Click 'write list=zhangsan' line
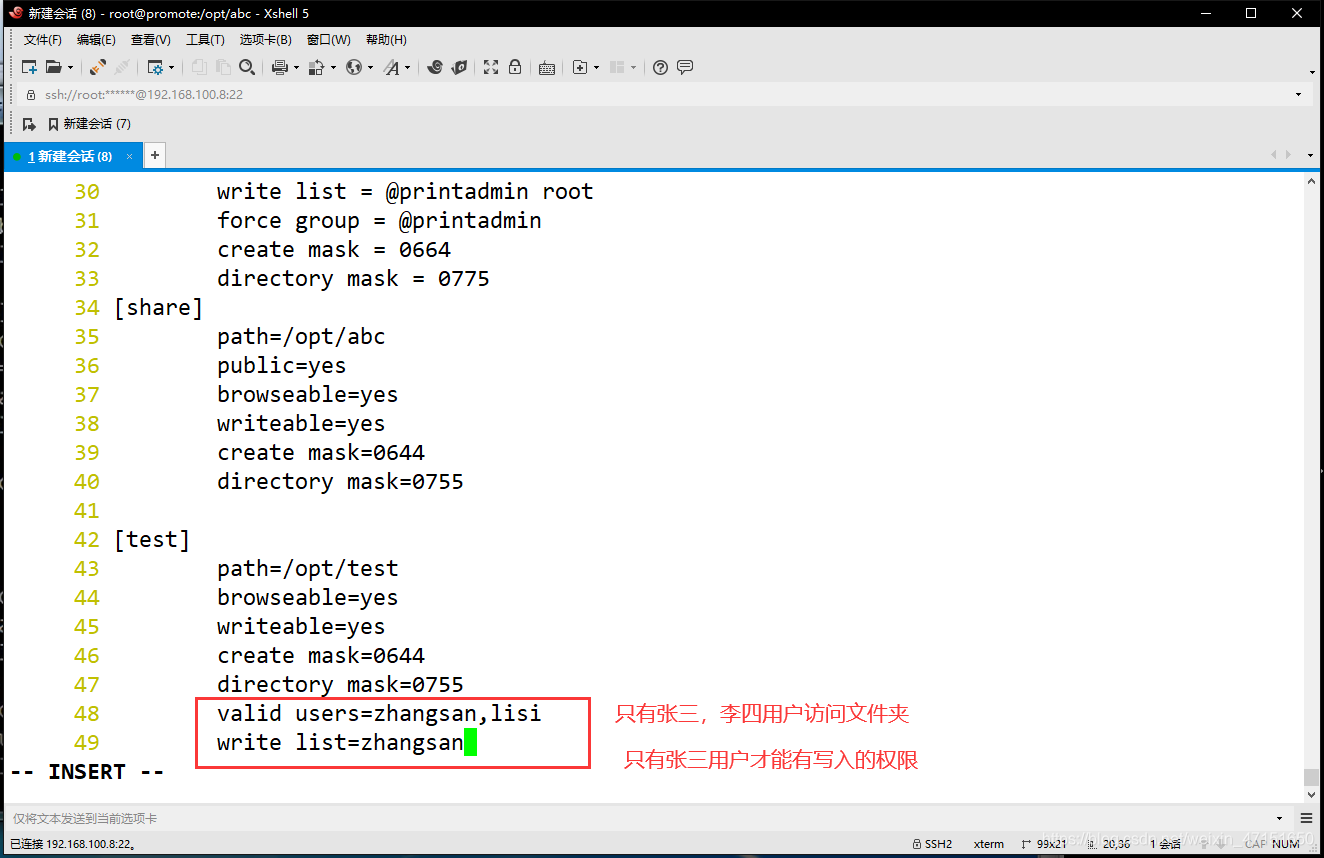The image size is (1324, 858). pyautogui.click(x=340, y=743)
